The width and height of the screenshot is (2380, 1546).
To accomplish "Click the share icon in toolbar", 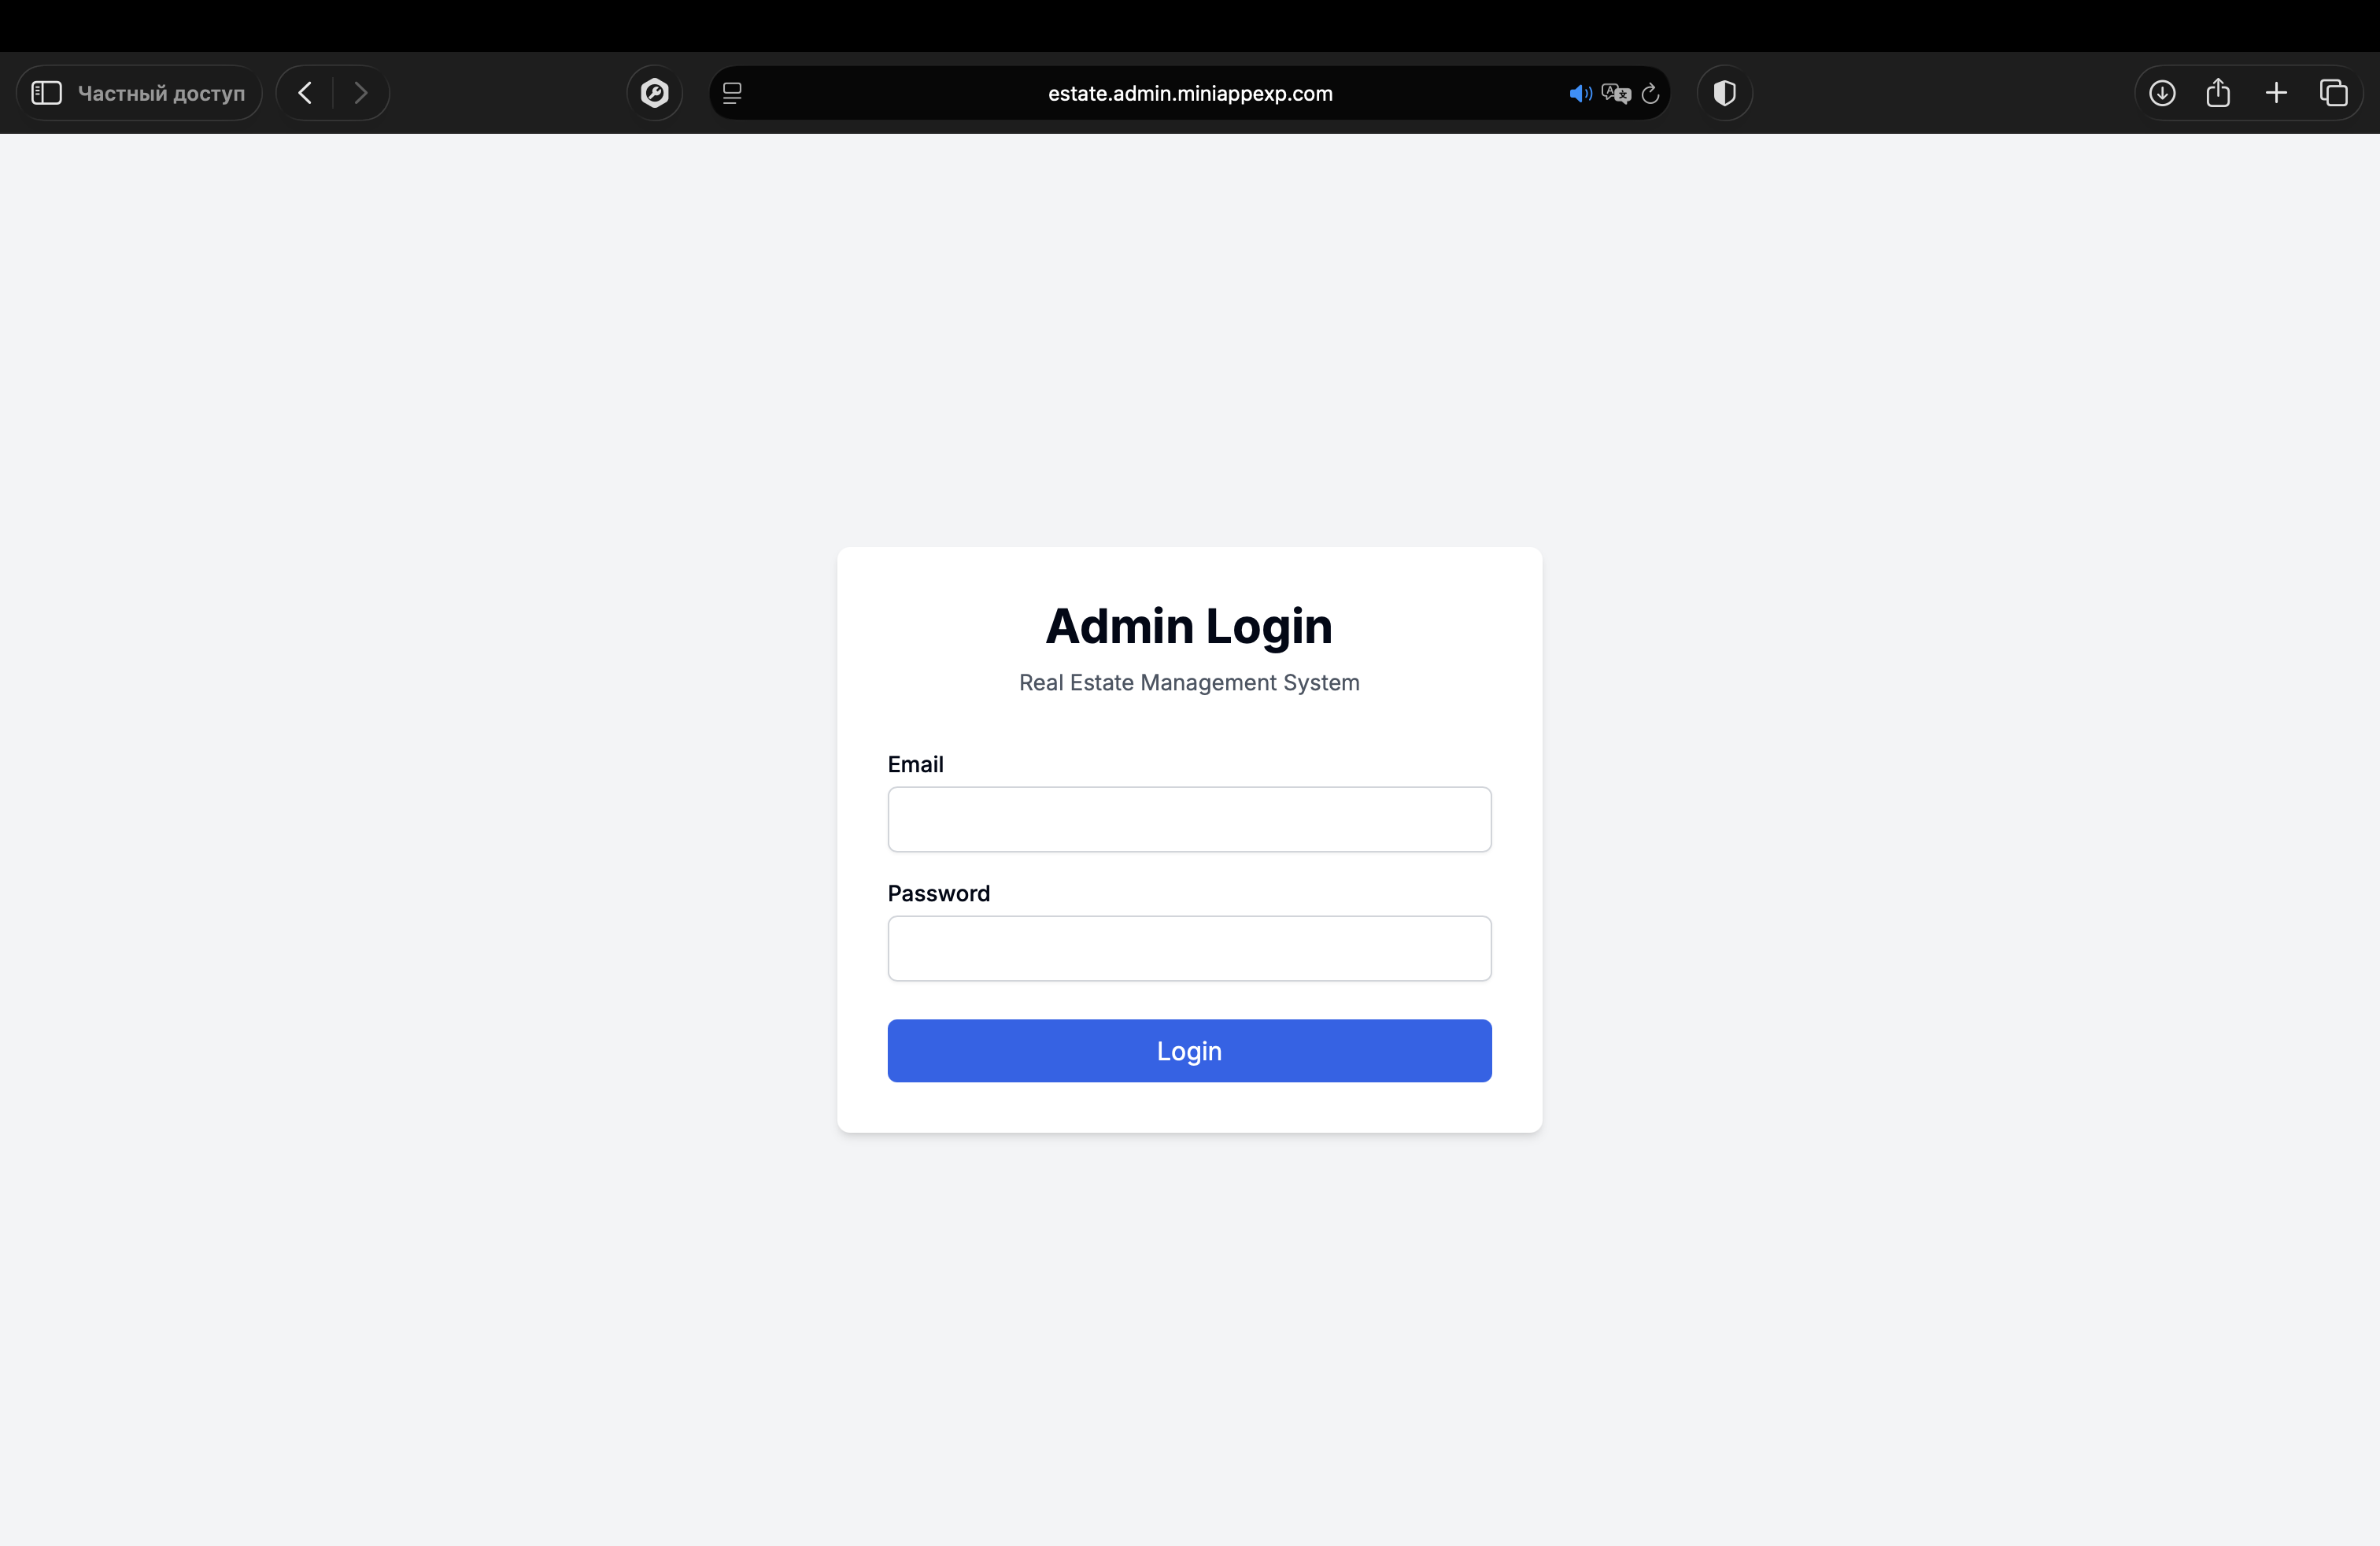I will point(2218,93).
